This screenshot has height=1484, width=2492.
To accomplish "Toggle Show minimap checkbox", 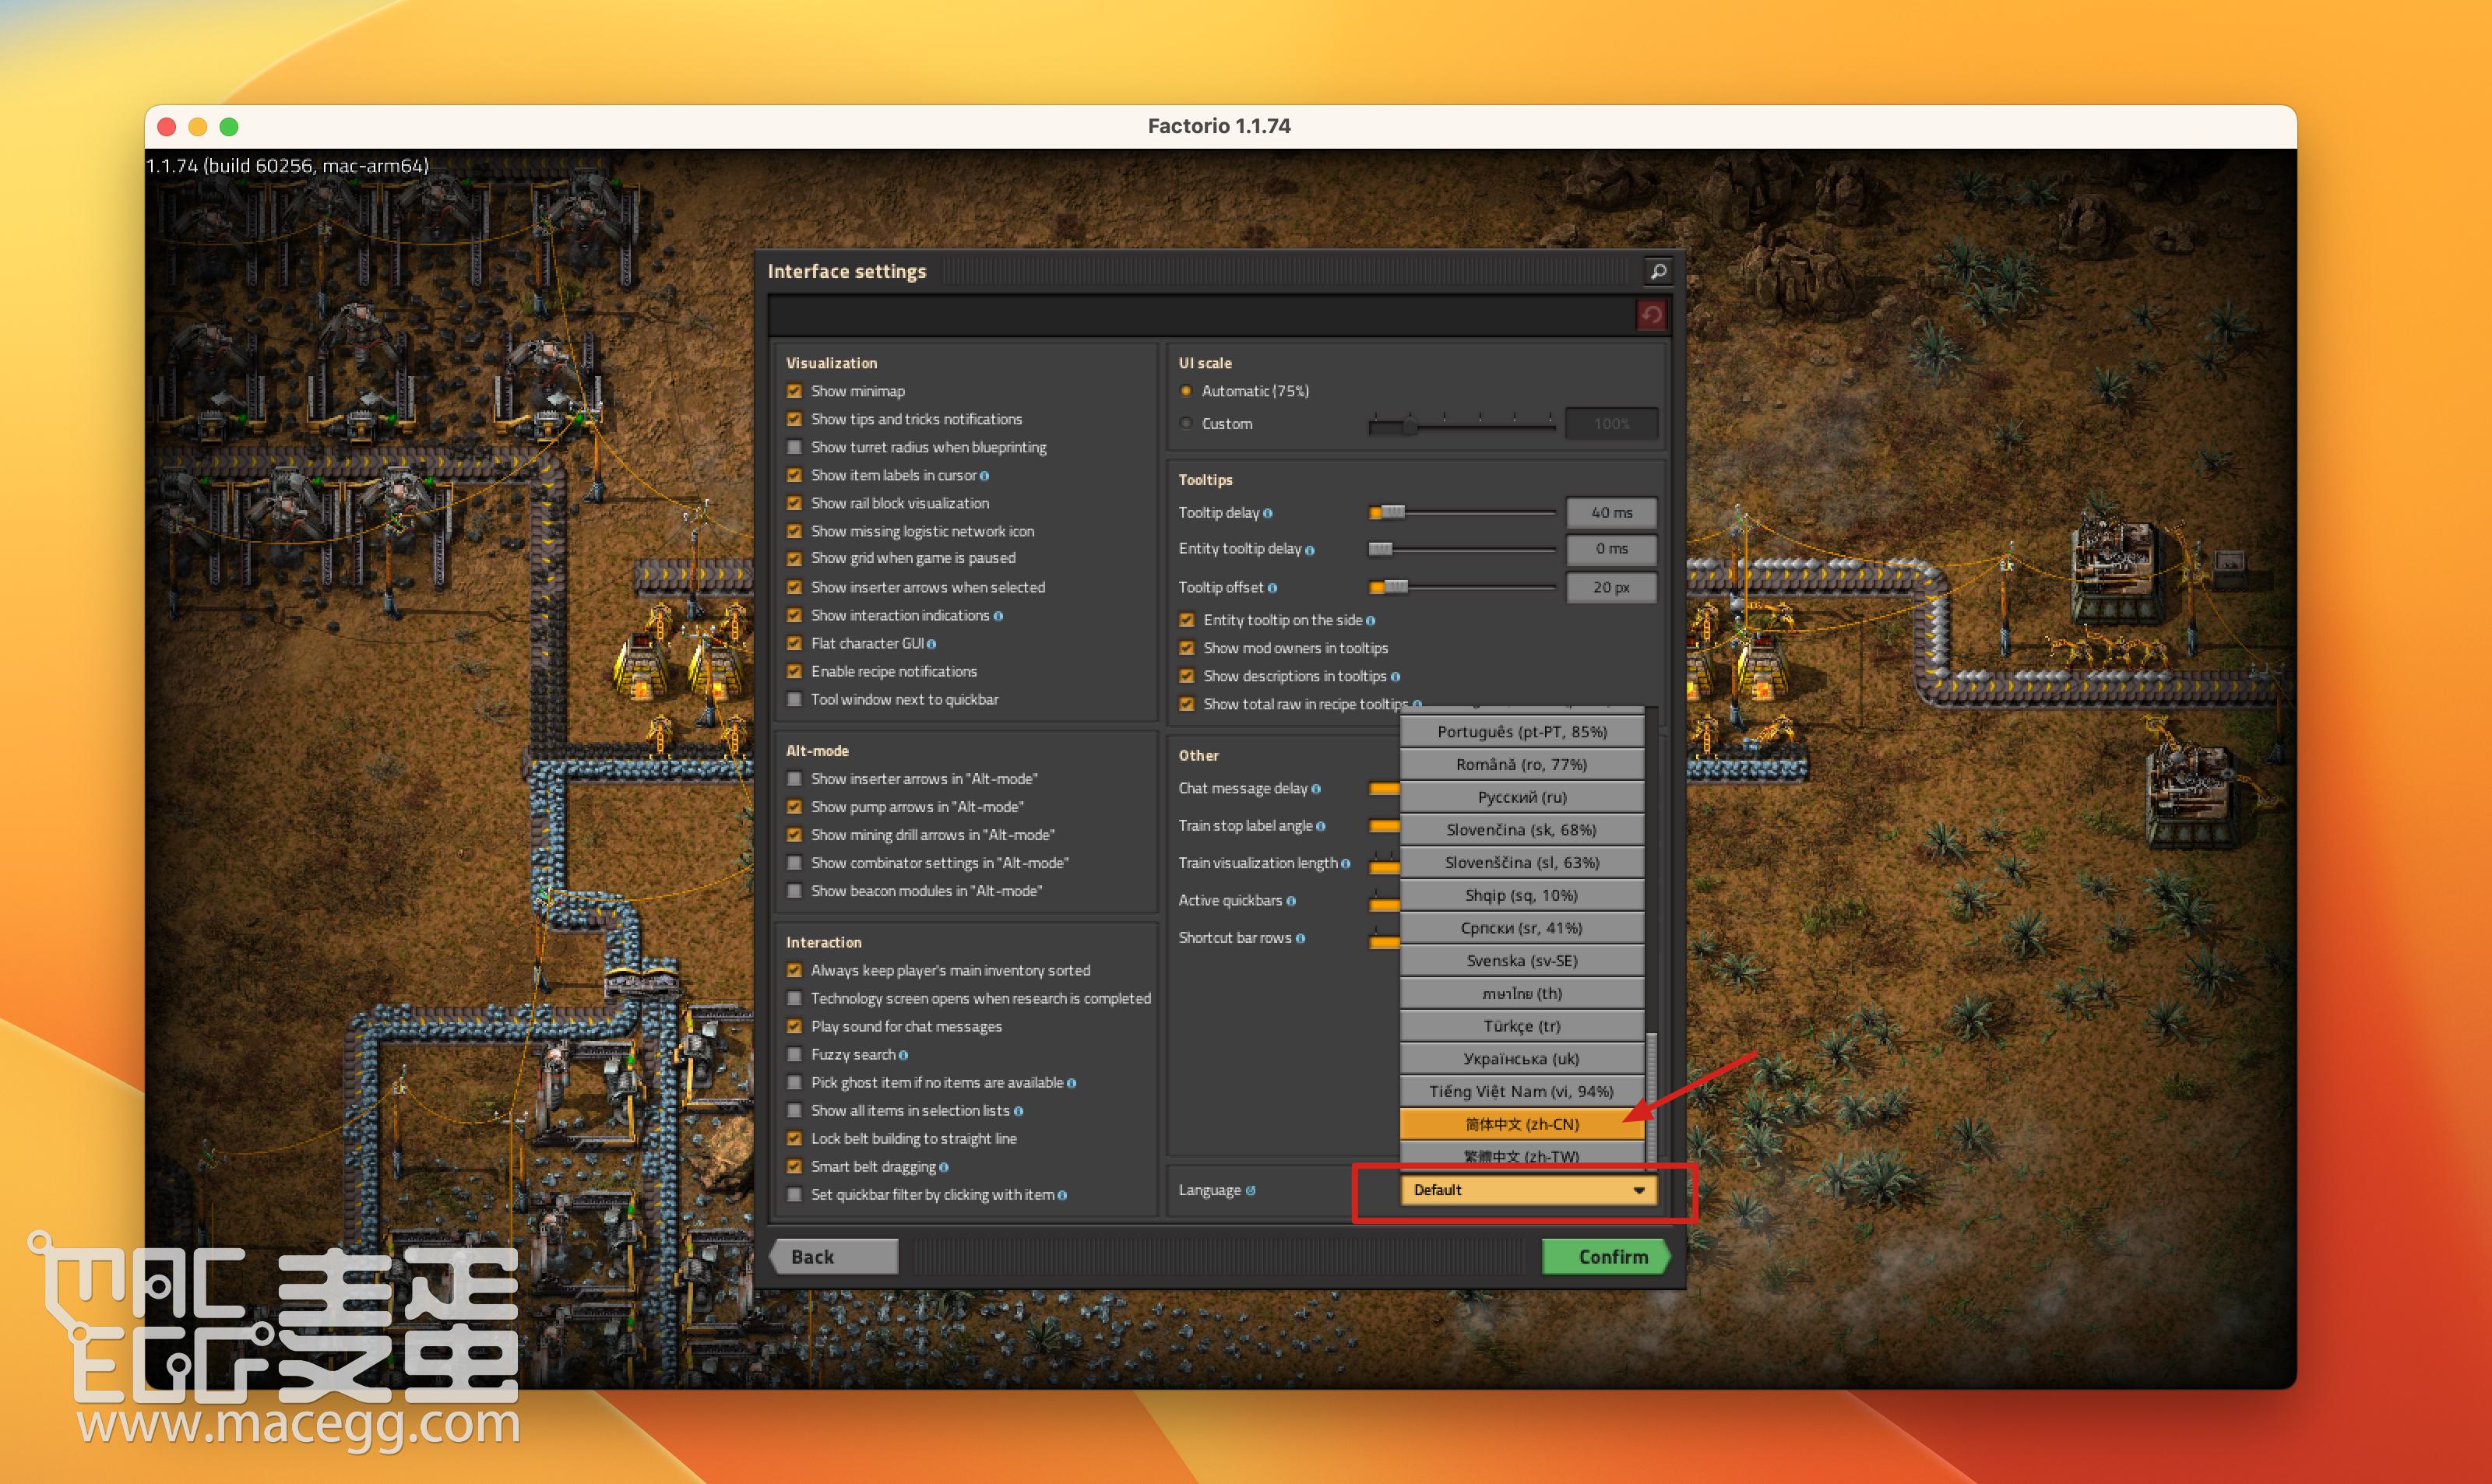I will [x=794, y=391].
